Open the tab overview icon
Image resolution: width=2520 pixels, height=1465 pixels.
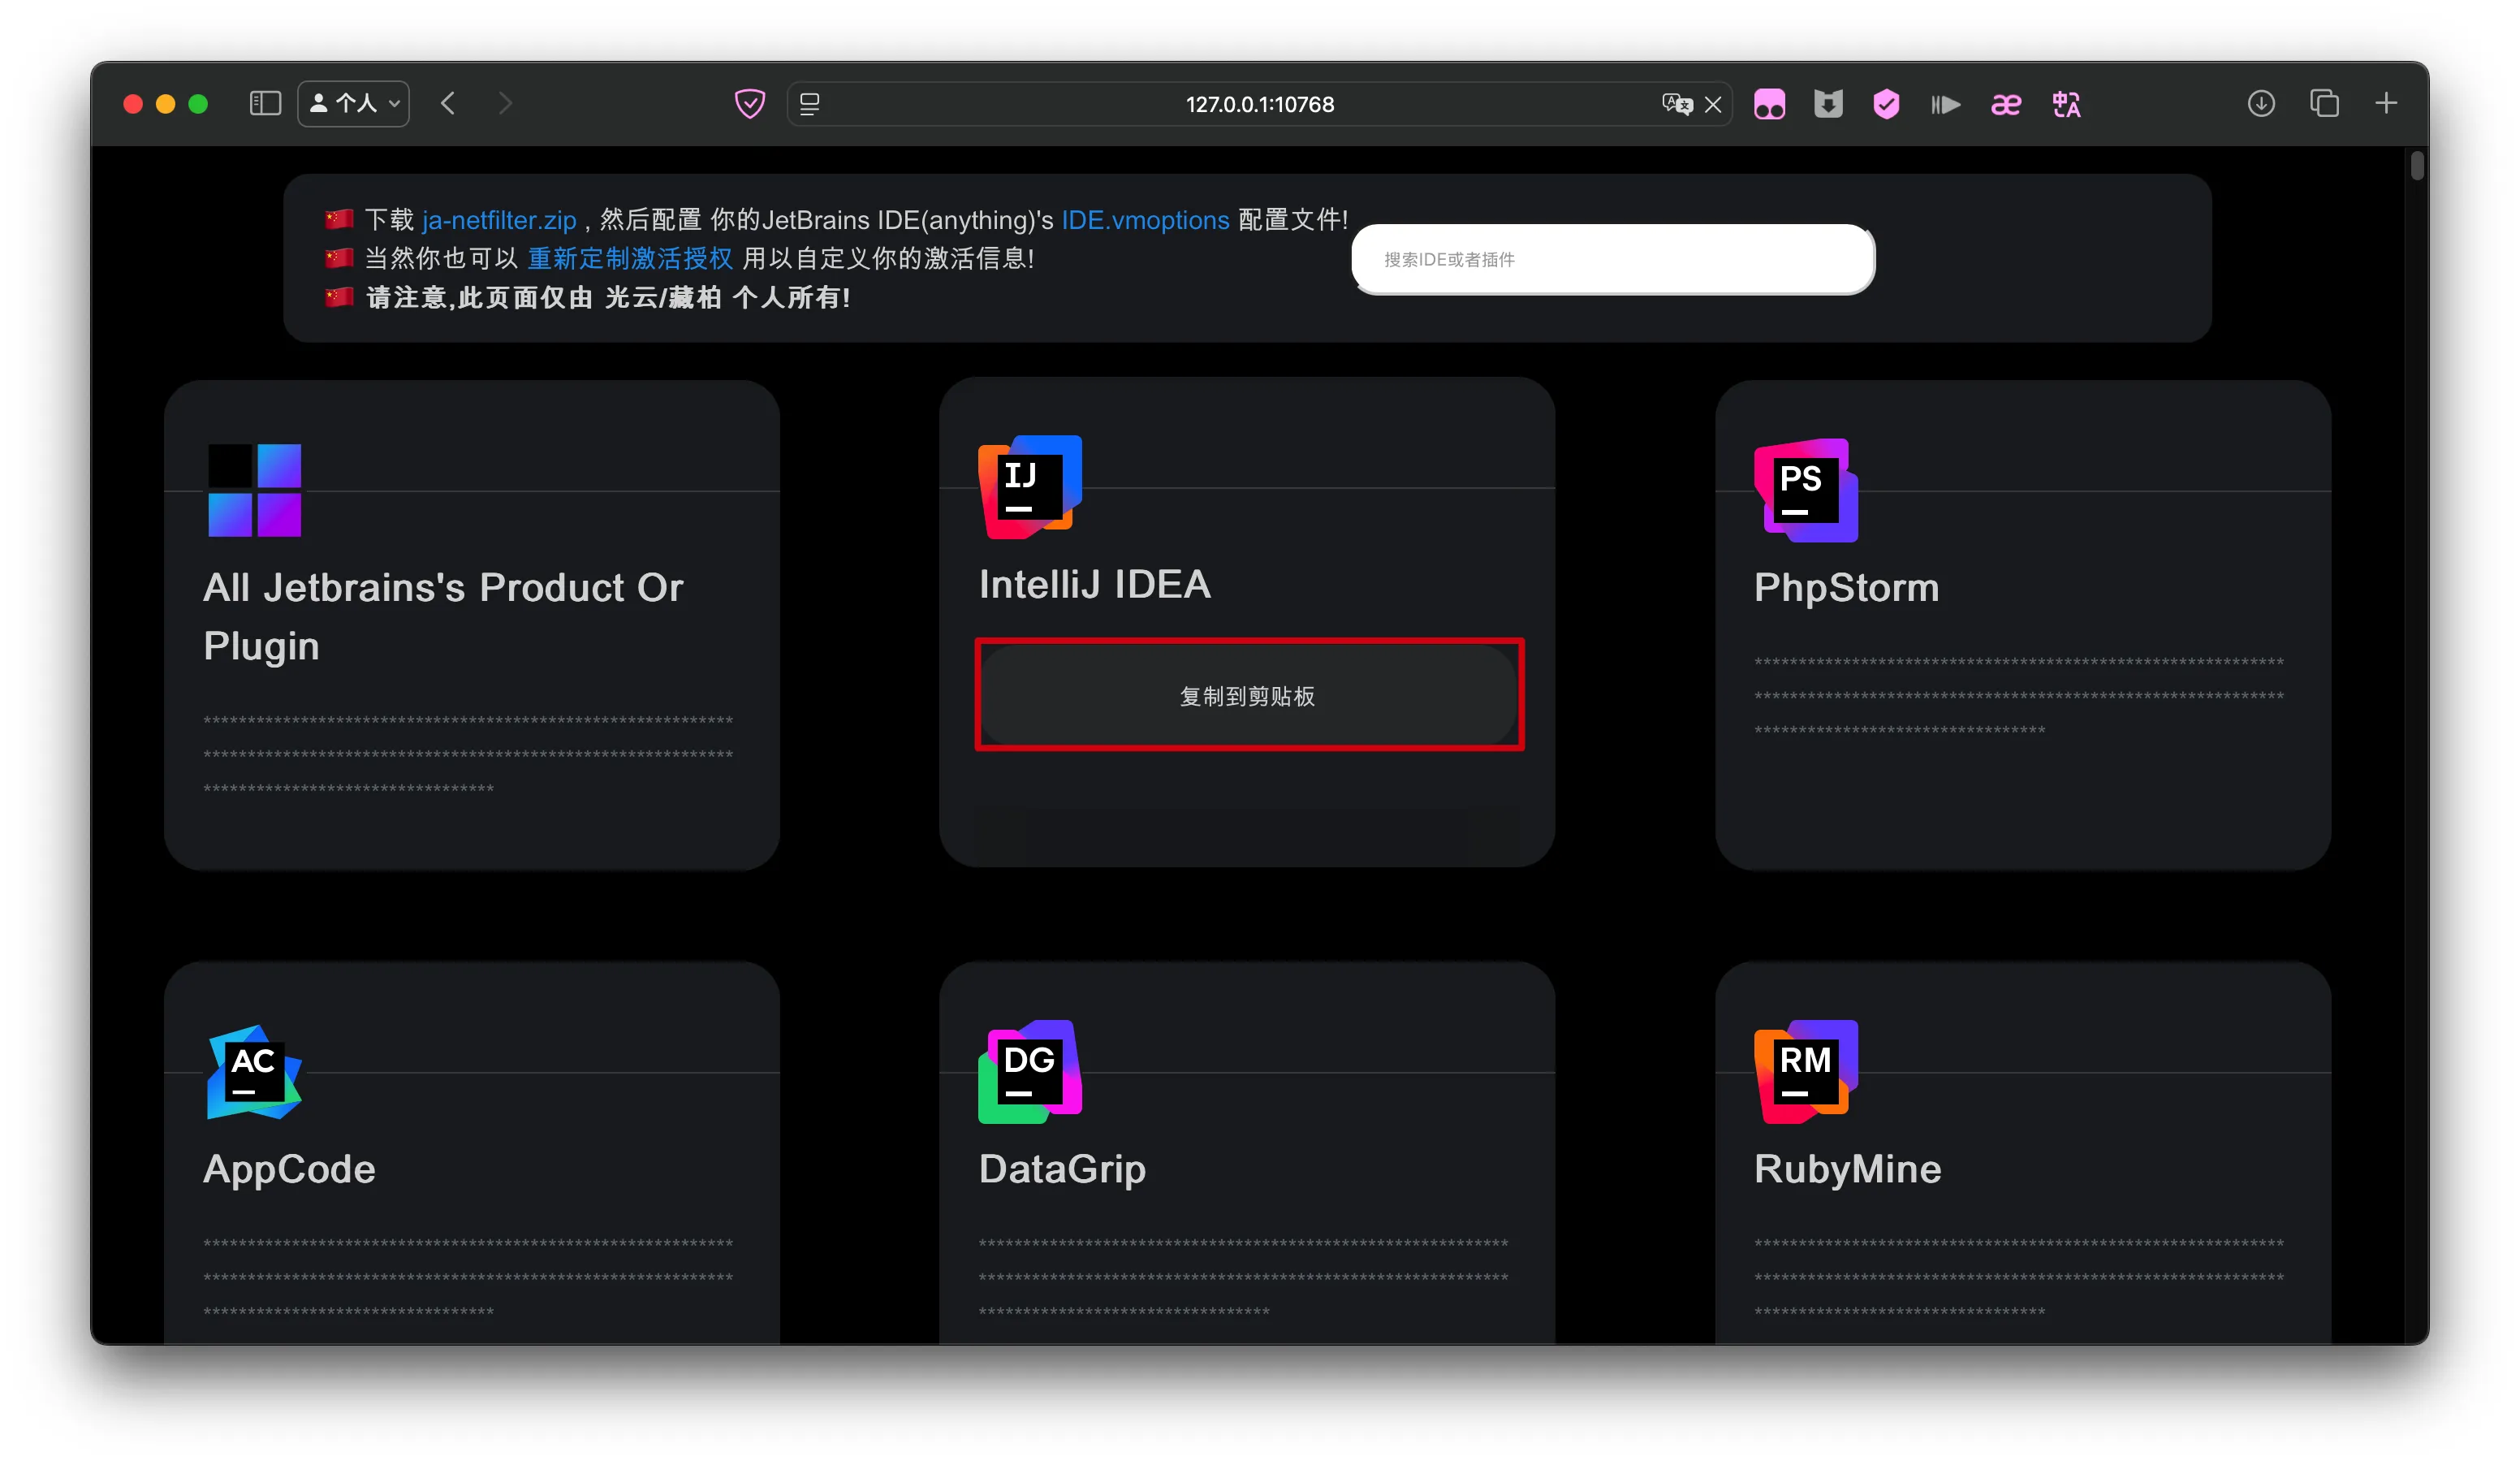2324,104
